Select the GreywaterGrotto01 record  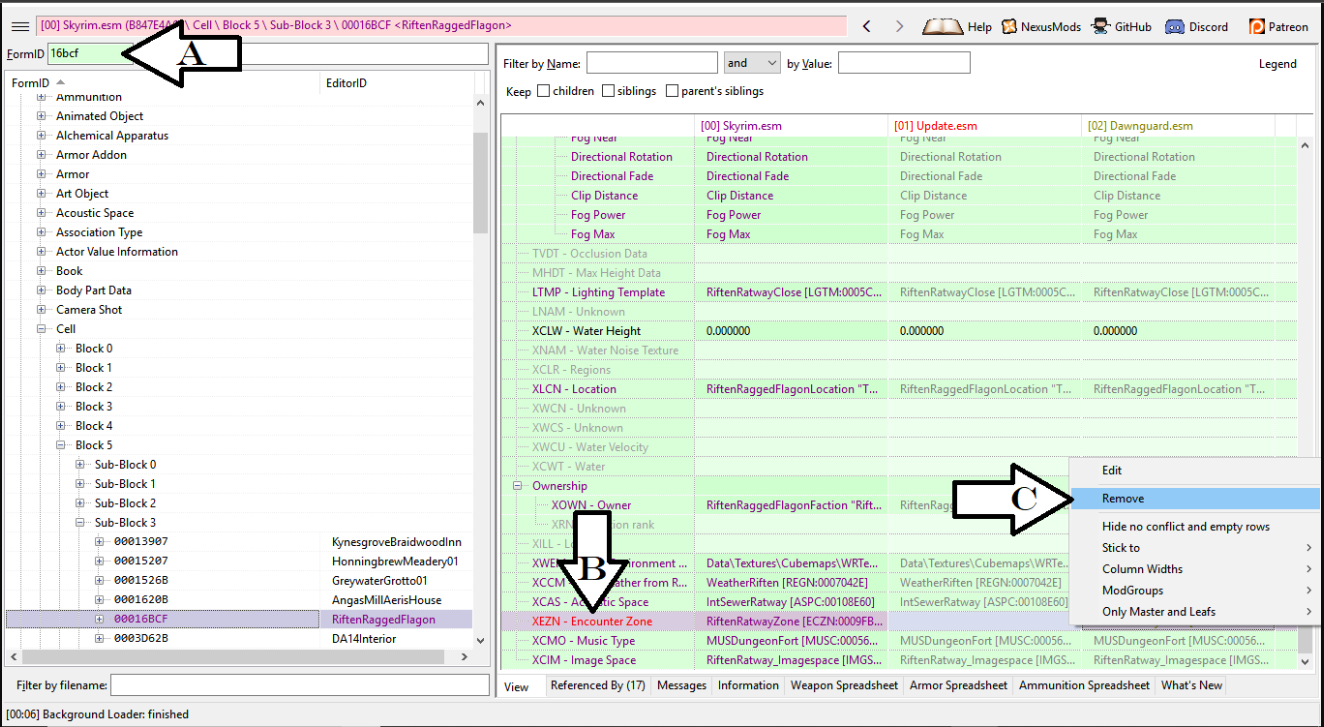(239, 581)
